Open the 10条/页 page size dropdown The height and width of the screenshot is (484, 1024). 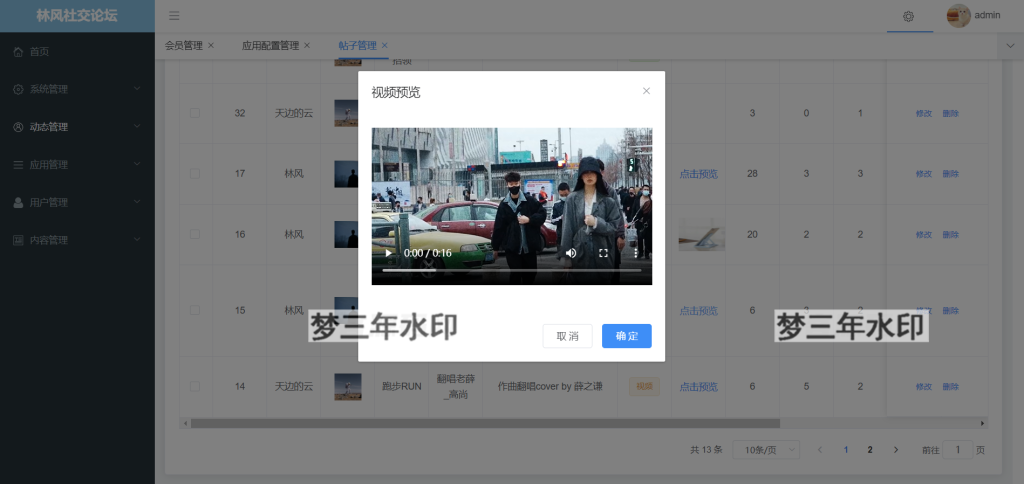coord(765,450)
